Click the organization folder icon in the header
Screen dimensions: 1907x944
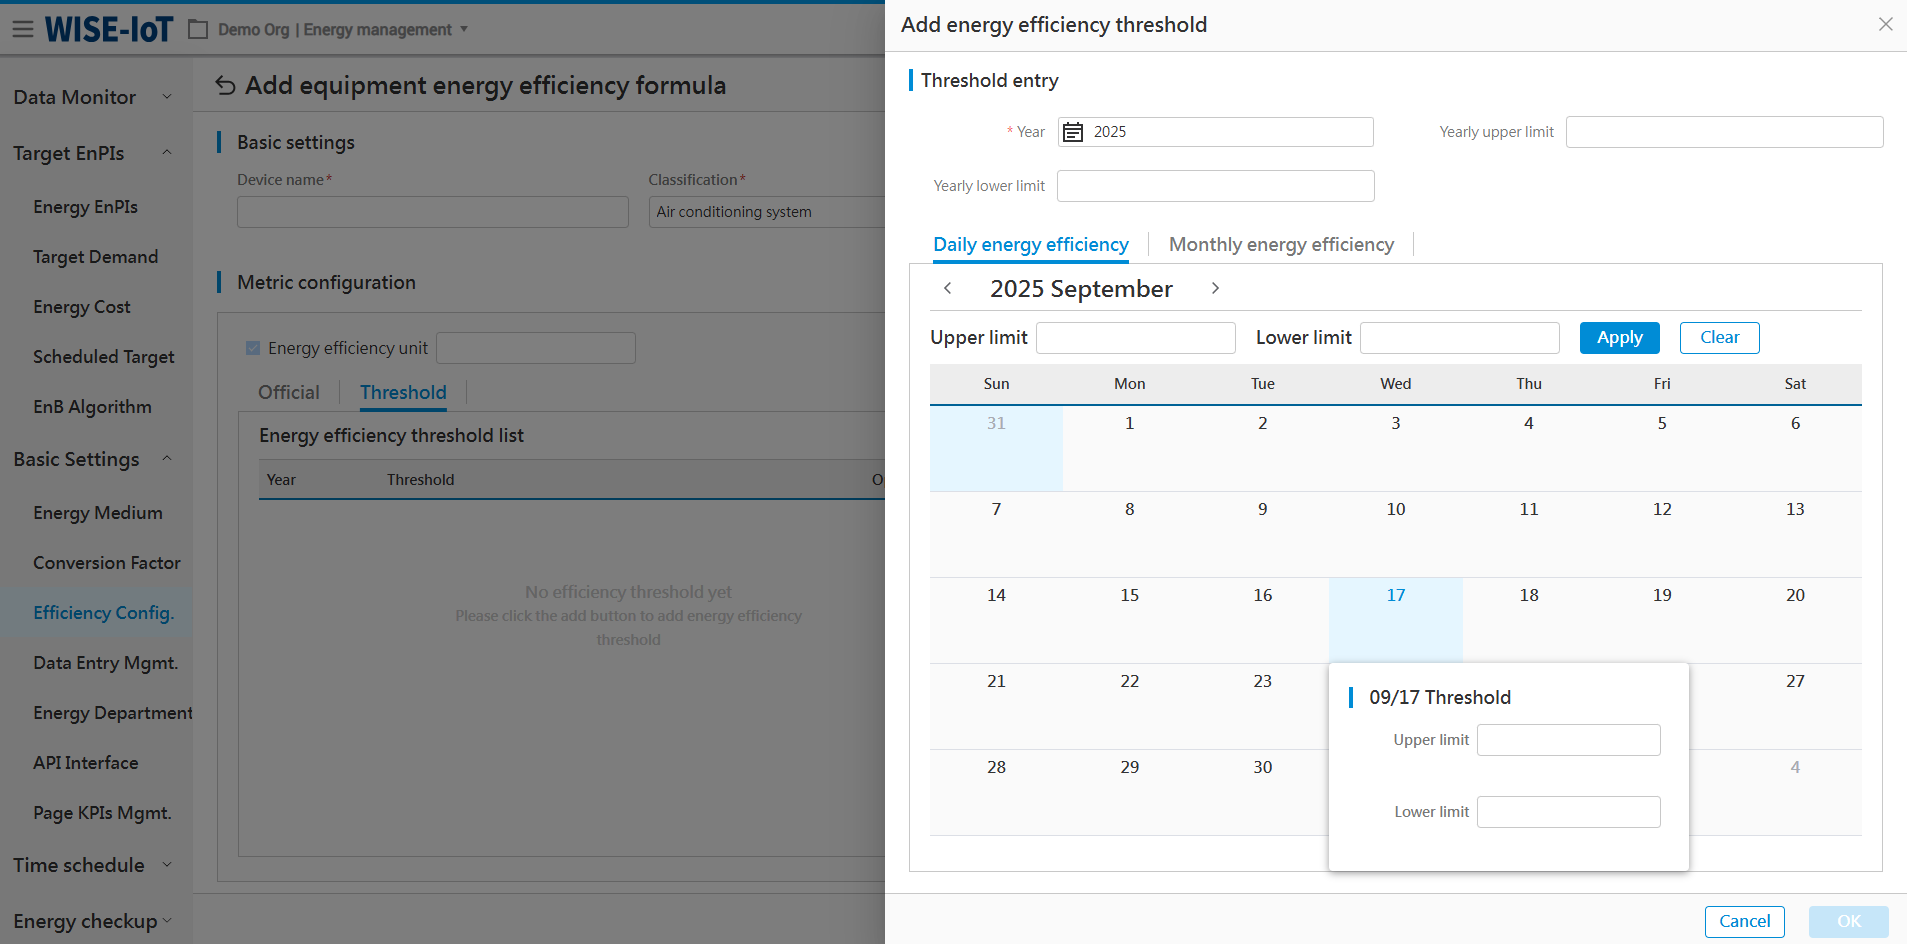pos(198,30)
